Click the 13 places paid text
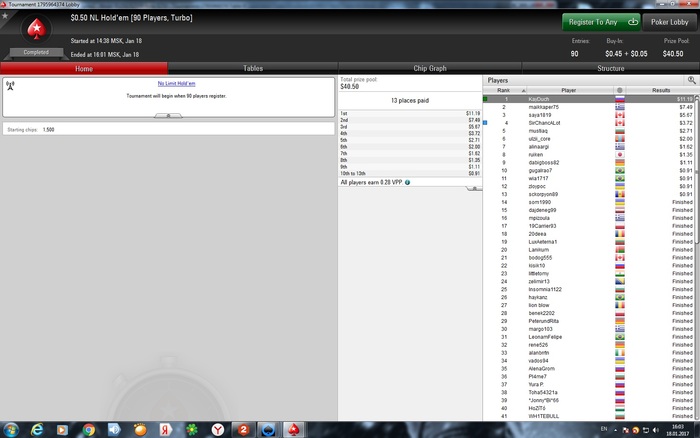The height and width of the screenshot is (438, 700). (410, 100)
